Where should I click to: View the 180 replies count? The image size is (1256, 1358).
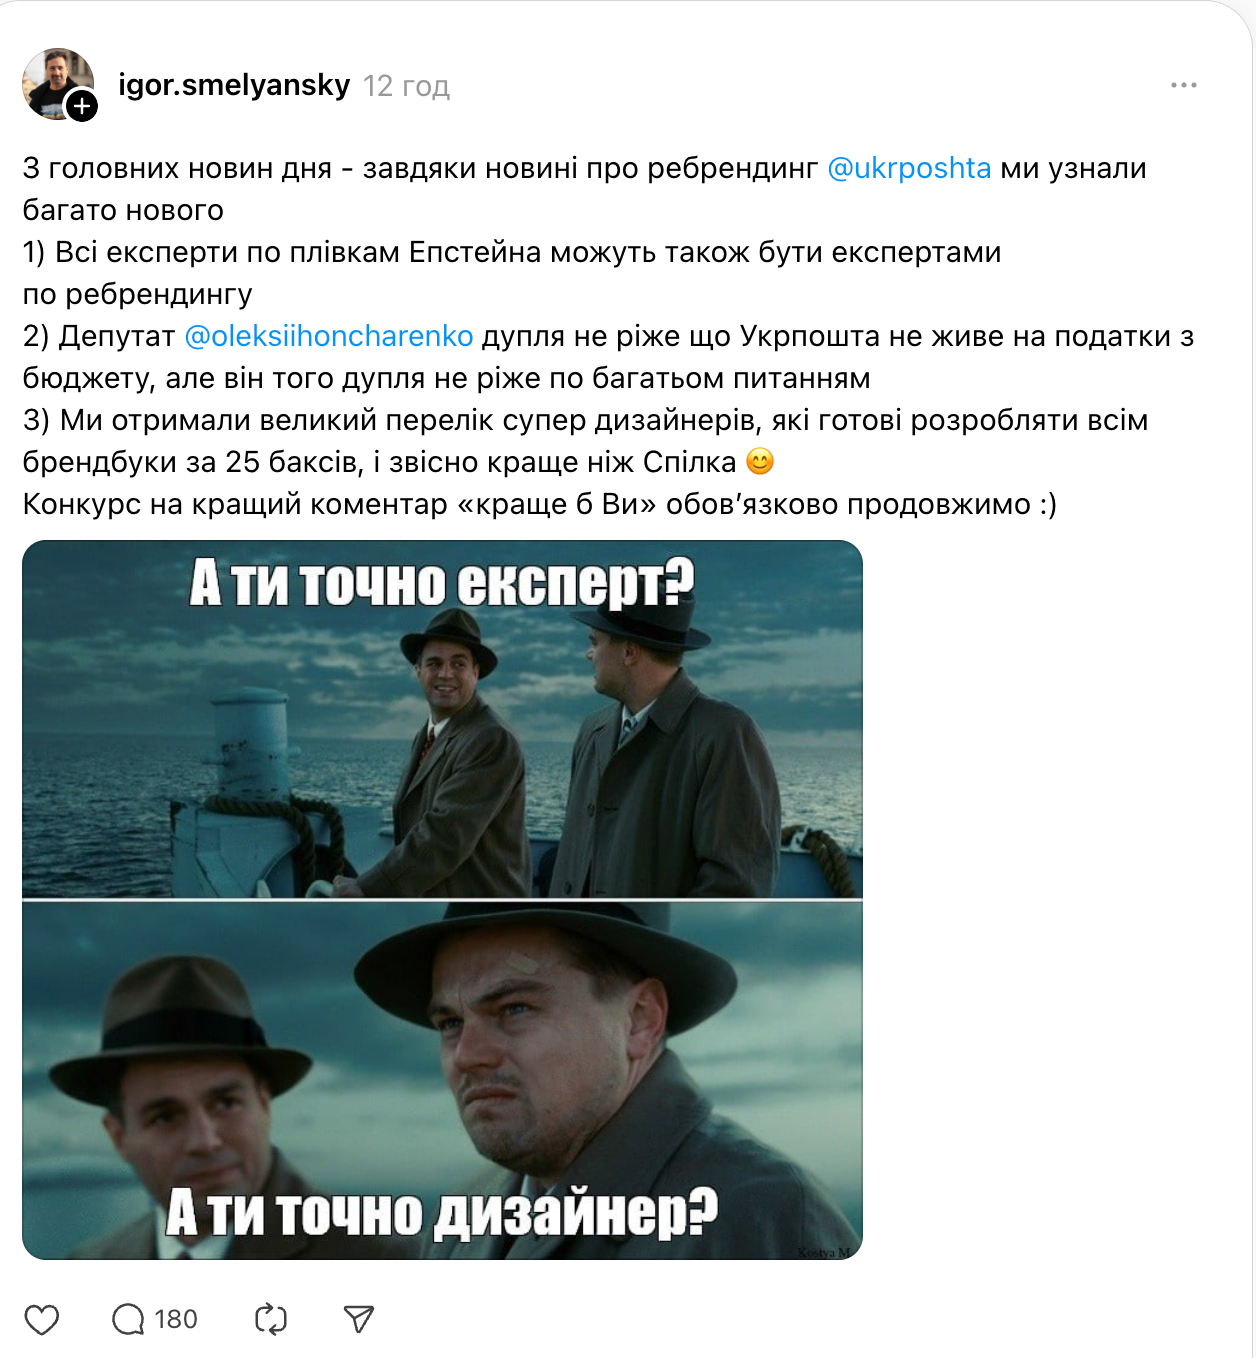(176, 1320)
